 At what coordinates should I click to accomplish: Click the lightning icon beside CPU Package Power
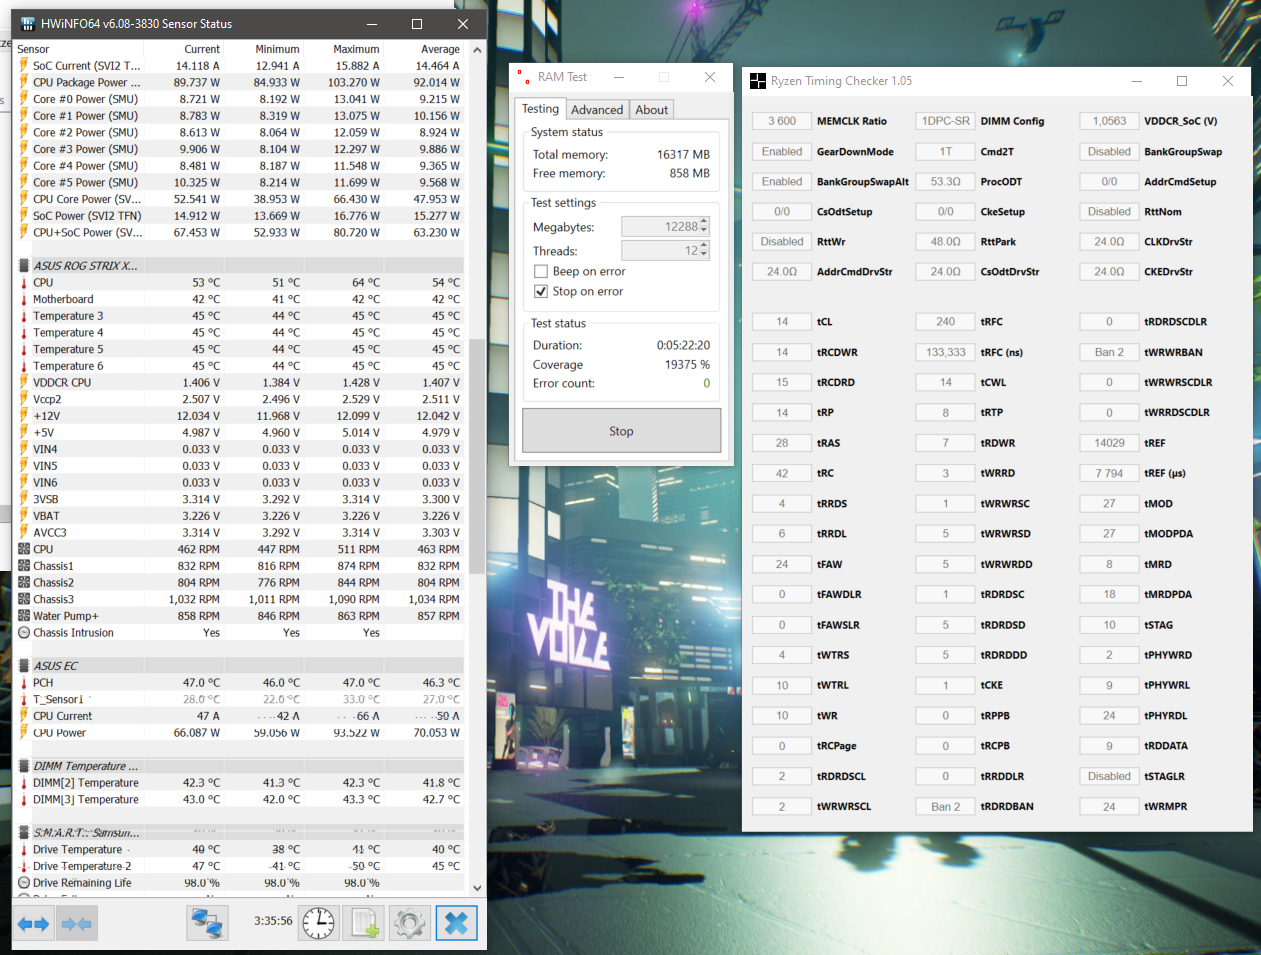(24, 83)
